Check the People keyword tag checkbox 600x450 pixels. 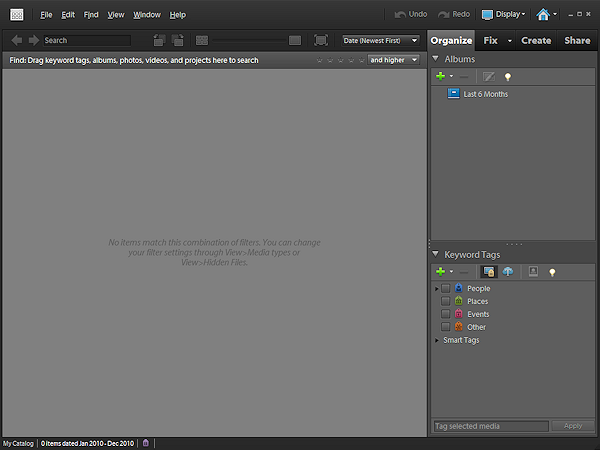click(446, 288)
